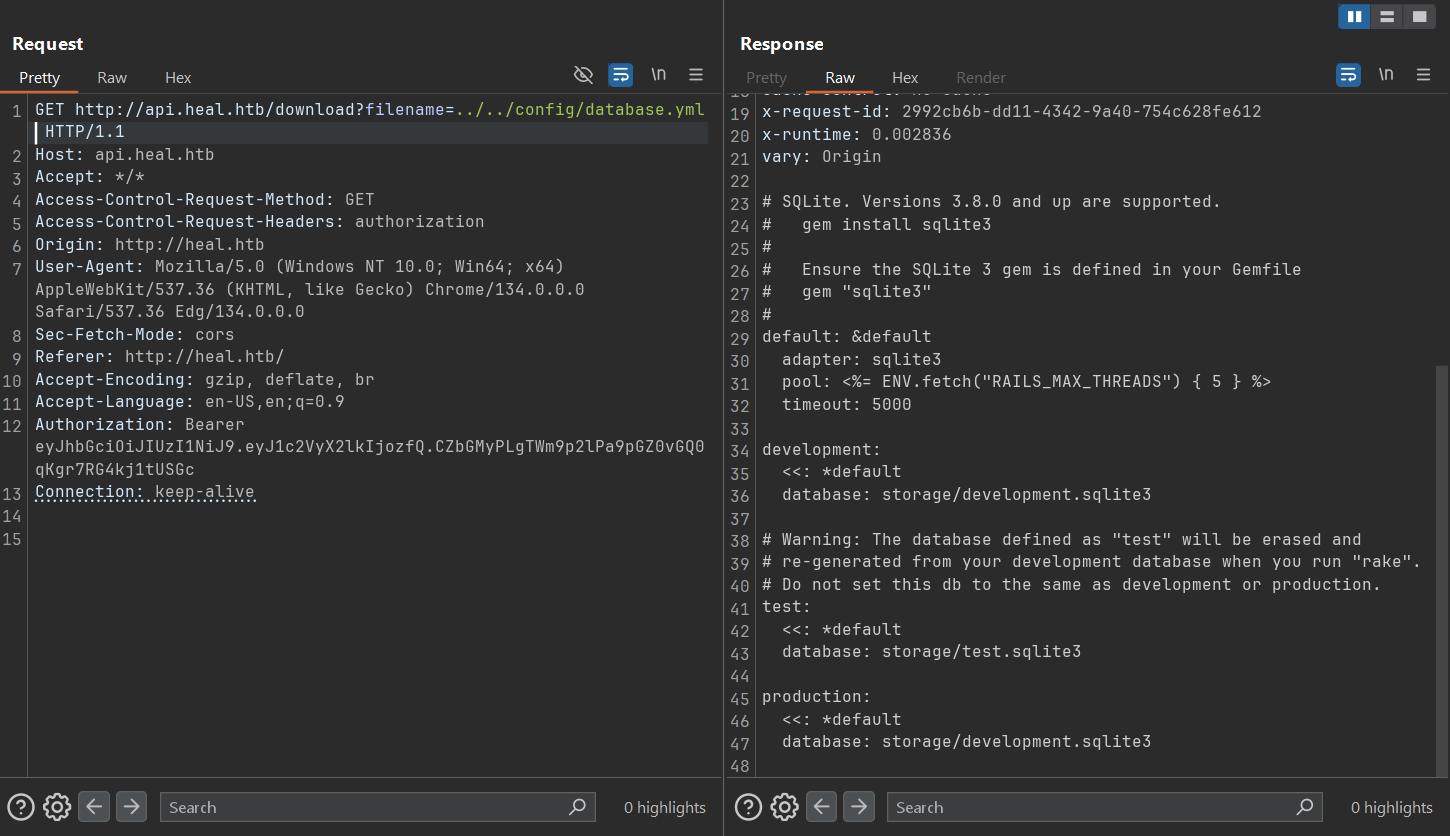Click magnifier icon in Request search box
Viewport: 1450px width, 836px height.
577,807
